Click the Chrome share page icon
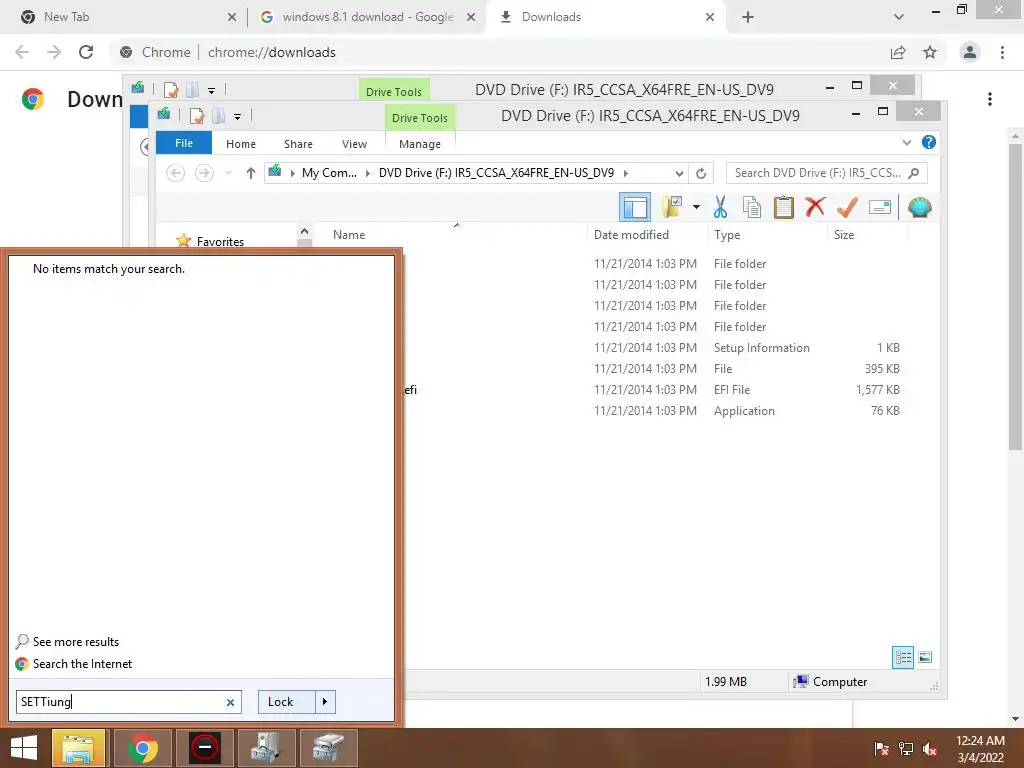1024x768 pixels. point(898,52)
